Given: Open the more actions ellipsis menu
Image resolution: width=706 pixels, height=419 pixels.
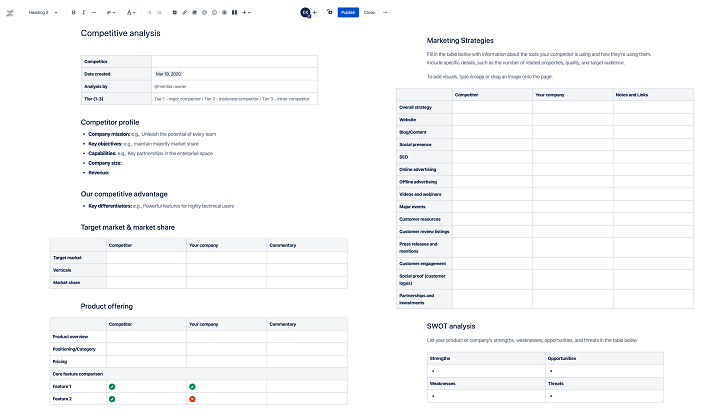Looking at the screenshot, I should coord(386,12).
